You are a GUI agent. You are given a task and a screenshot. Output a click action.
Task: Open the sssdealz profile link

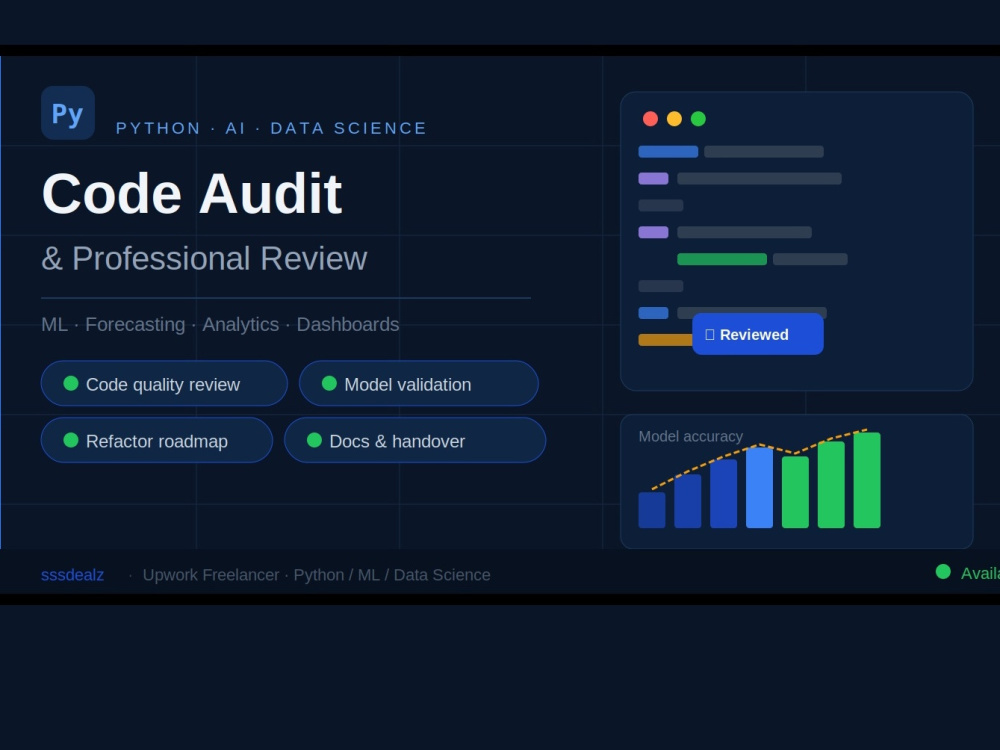point(72,575)
